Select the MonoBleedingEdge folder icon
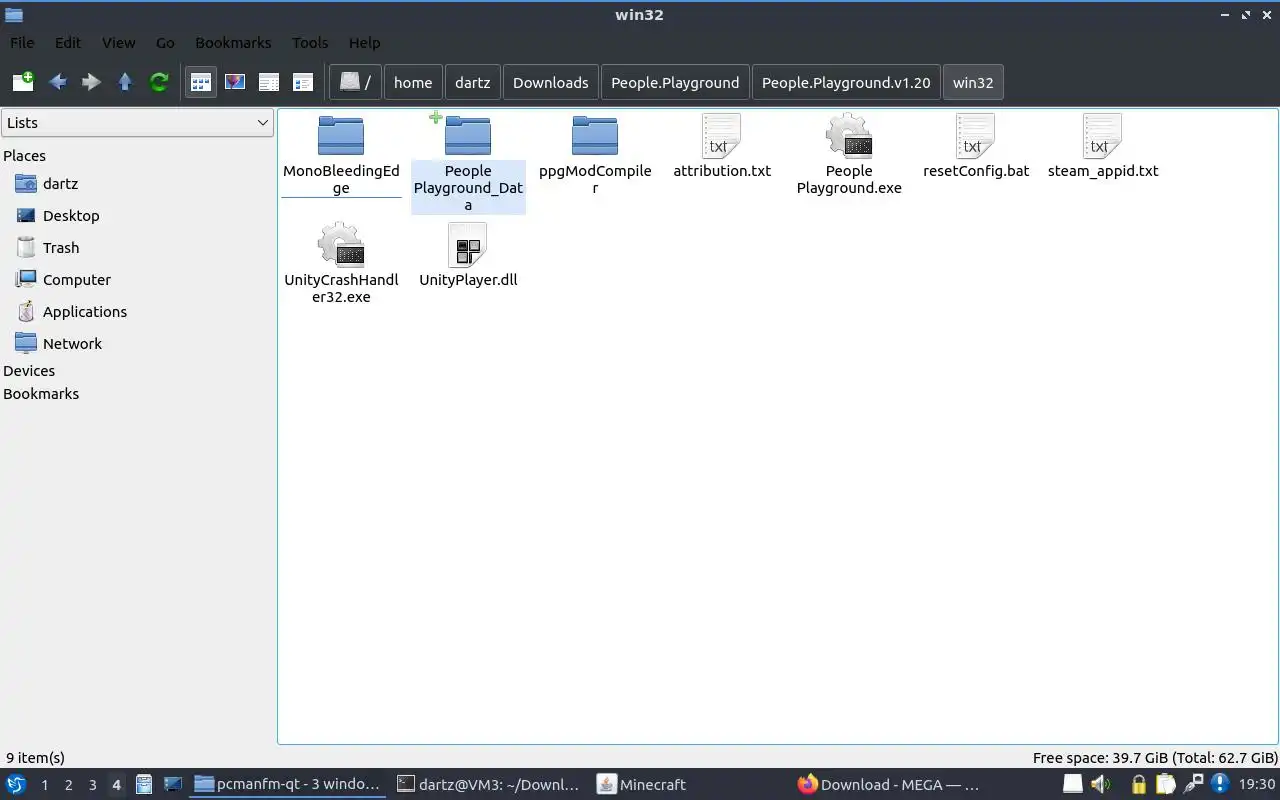The image size is (1280, 800). click(341, 136)
